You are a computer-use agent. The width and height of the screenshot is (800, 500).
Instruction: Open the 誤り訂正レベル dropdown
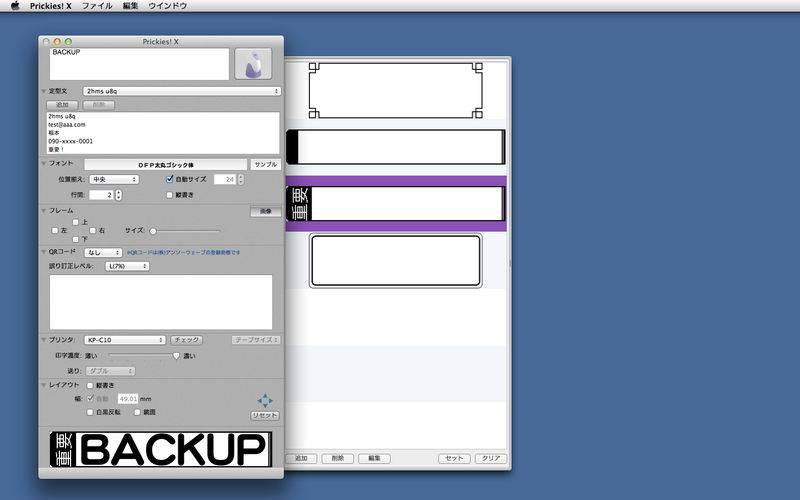(x=128, y=266)
